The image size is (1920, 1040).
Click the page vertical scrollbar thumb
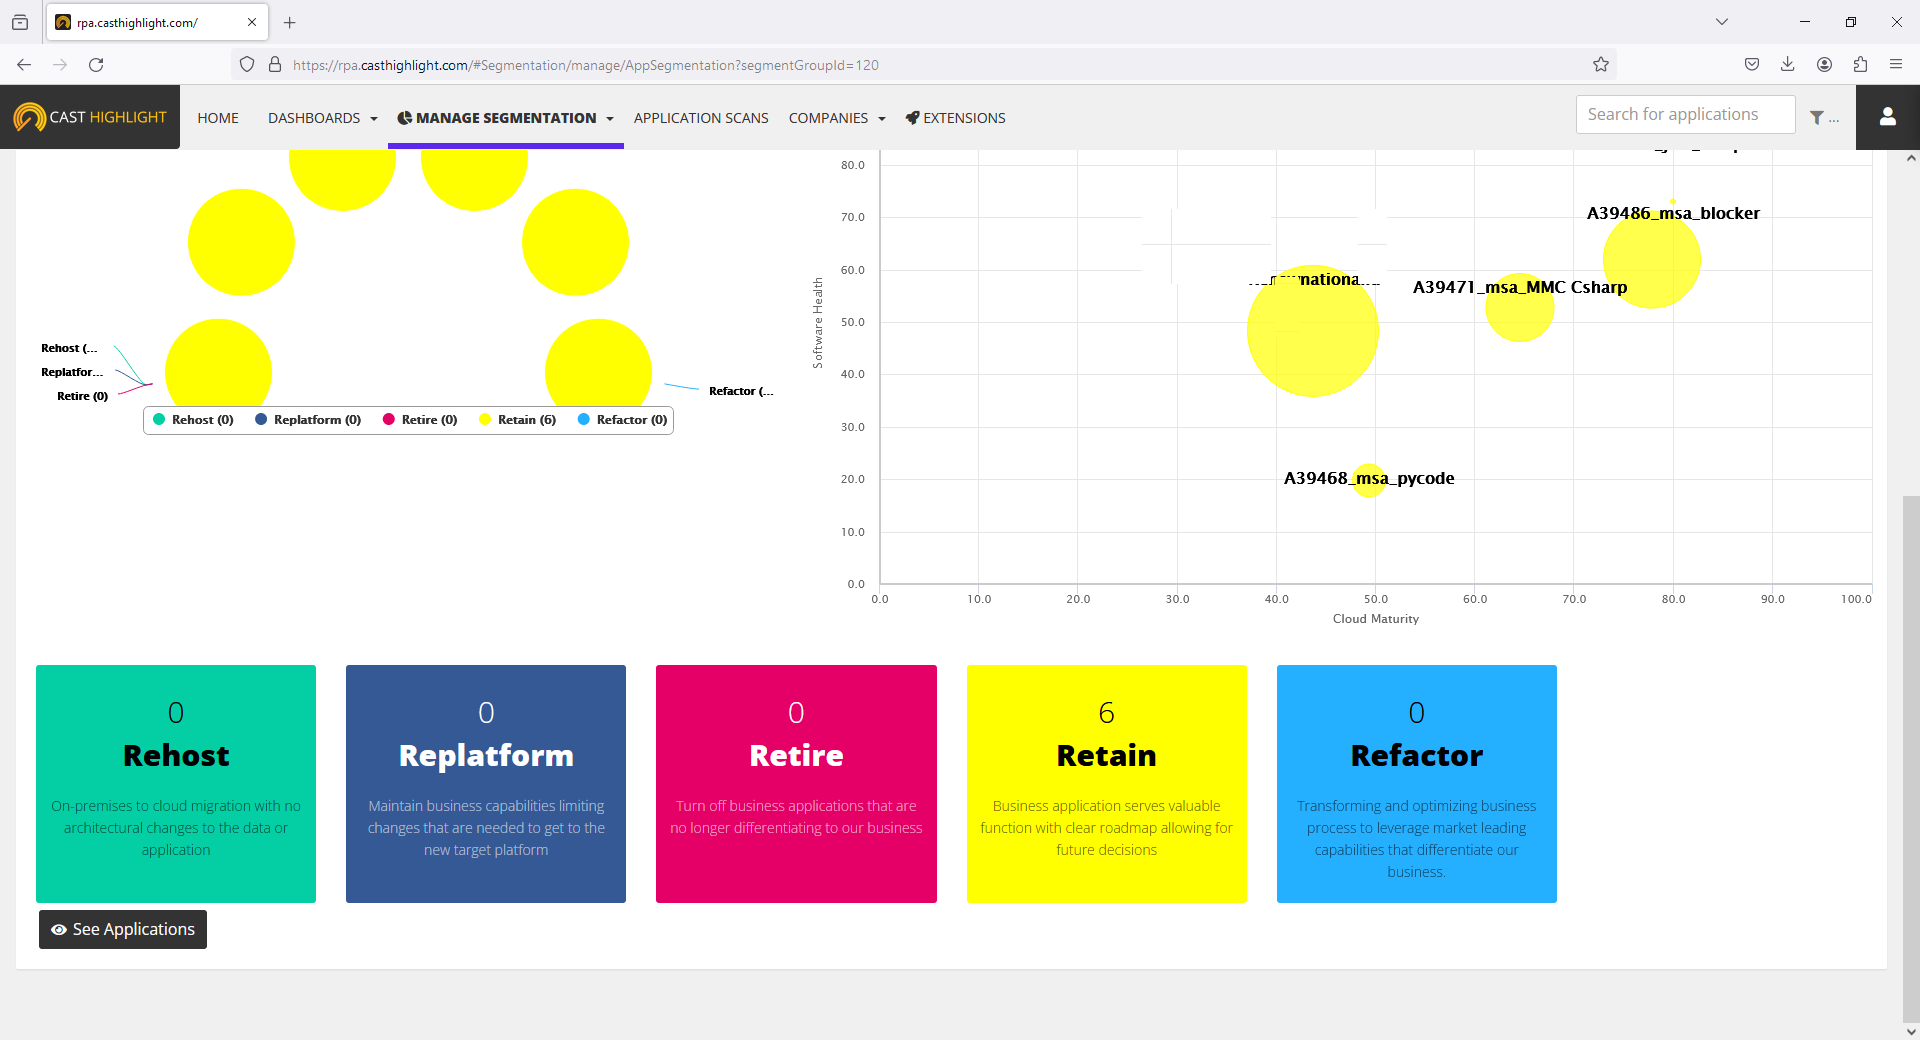1911,757
